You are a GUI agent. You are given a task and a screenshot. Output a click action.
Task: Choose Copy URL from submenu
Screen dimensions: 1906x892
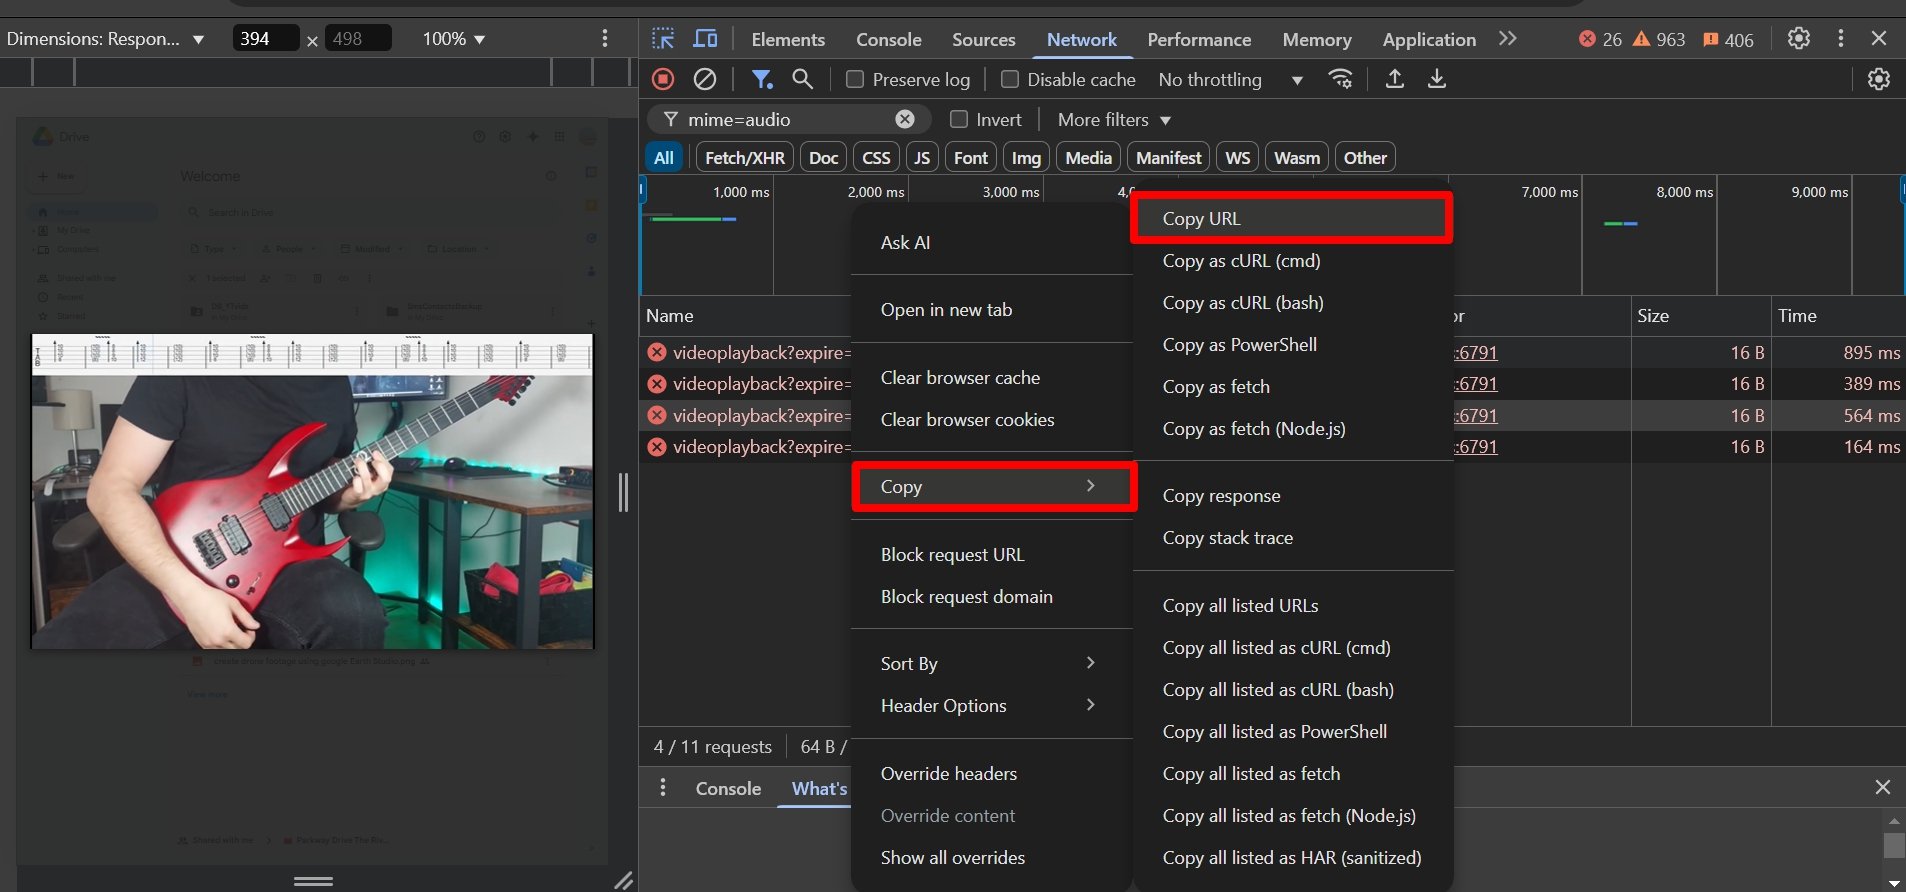(x=1291, y=218)
